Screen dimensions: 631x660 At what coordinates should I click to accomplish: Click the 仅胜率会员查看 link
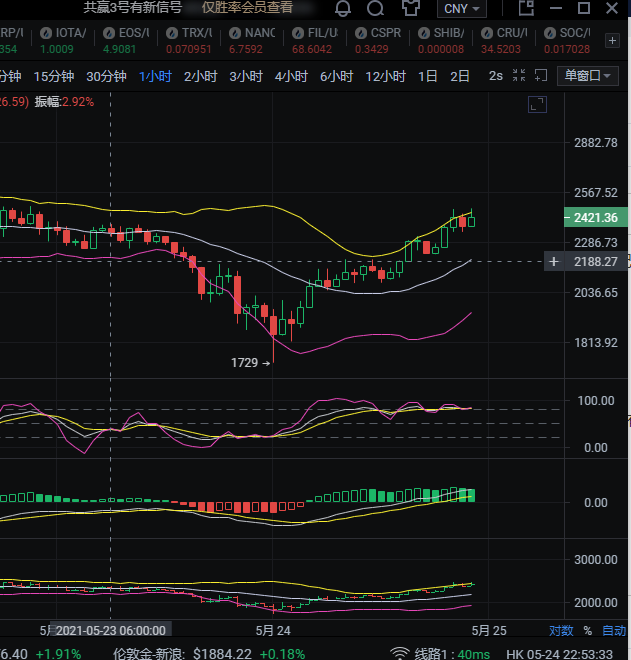point(247,8)
